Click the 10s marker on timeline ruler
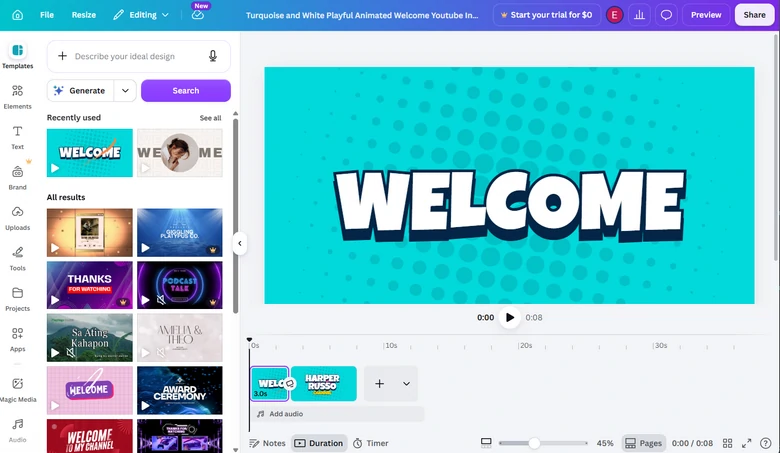780x453 pixels. point(391,345)
